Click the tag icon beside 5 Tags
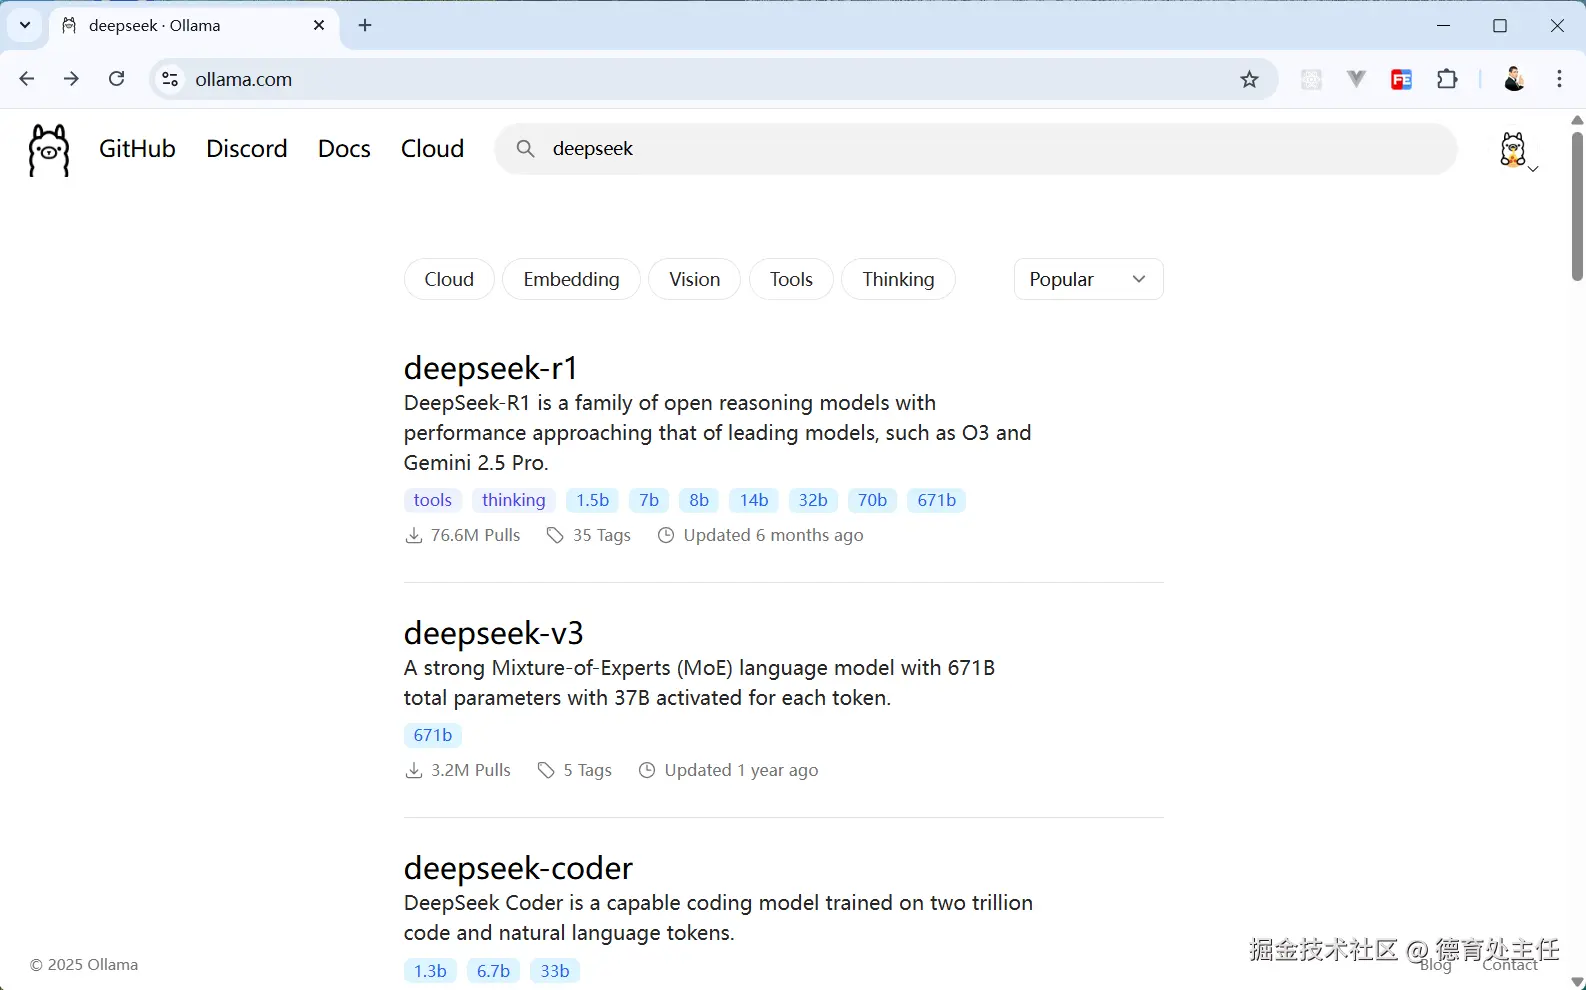The image size is (1586, 990). pos(546,771)
